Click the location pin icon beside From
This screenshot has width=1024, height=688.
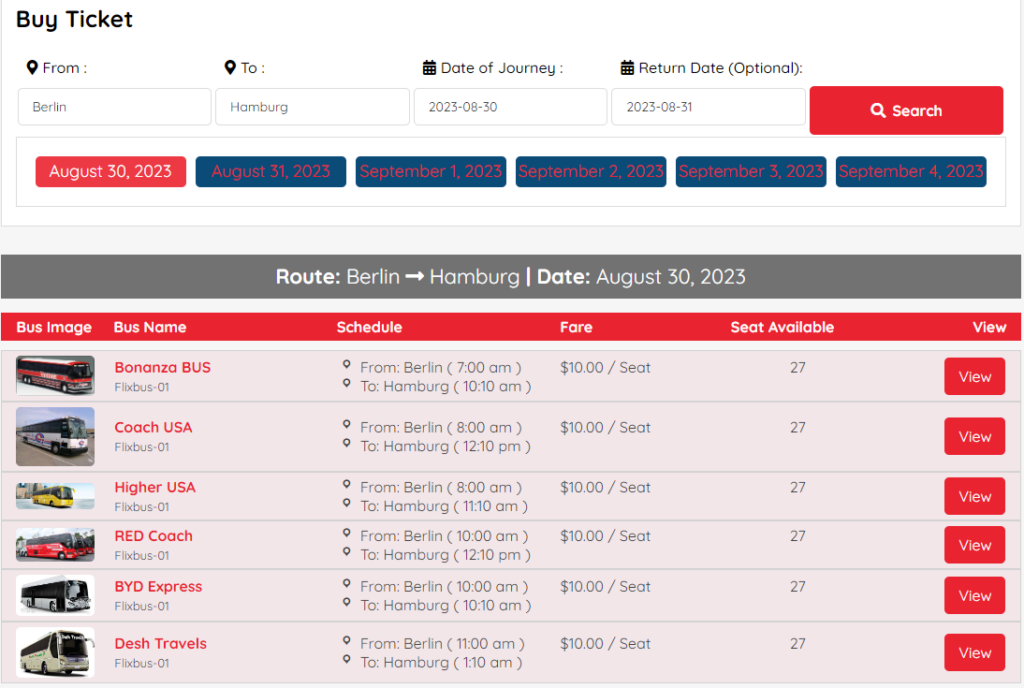[x=32, y=68]
